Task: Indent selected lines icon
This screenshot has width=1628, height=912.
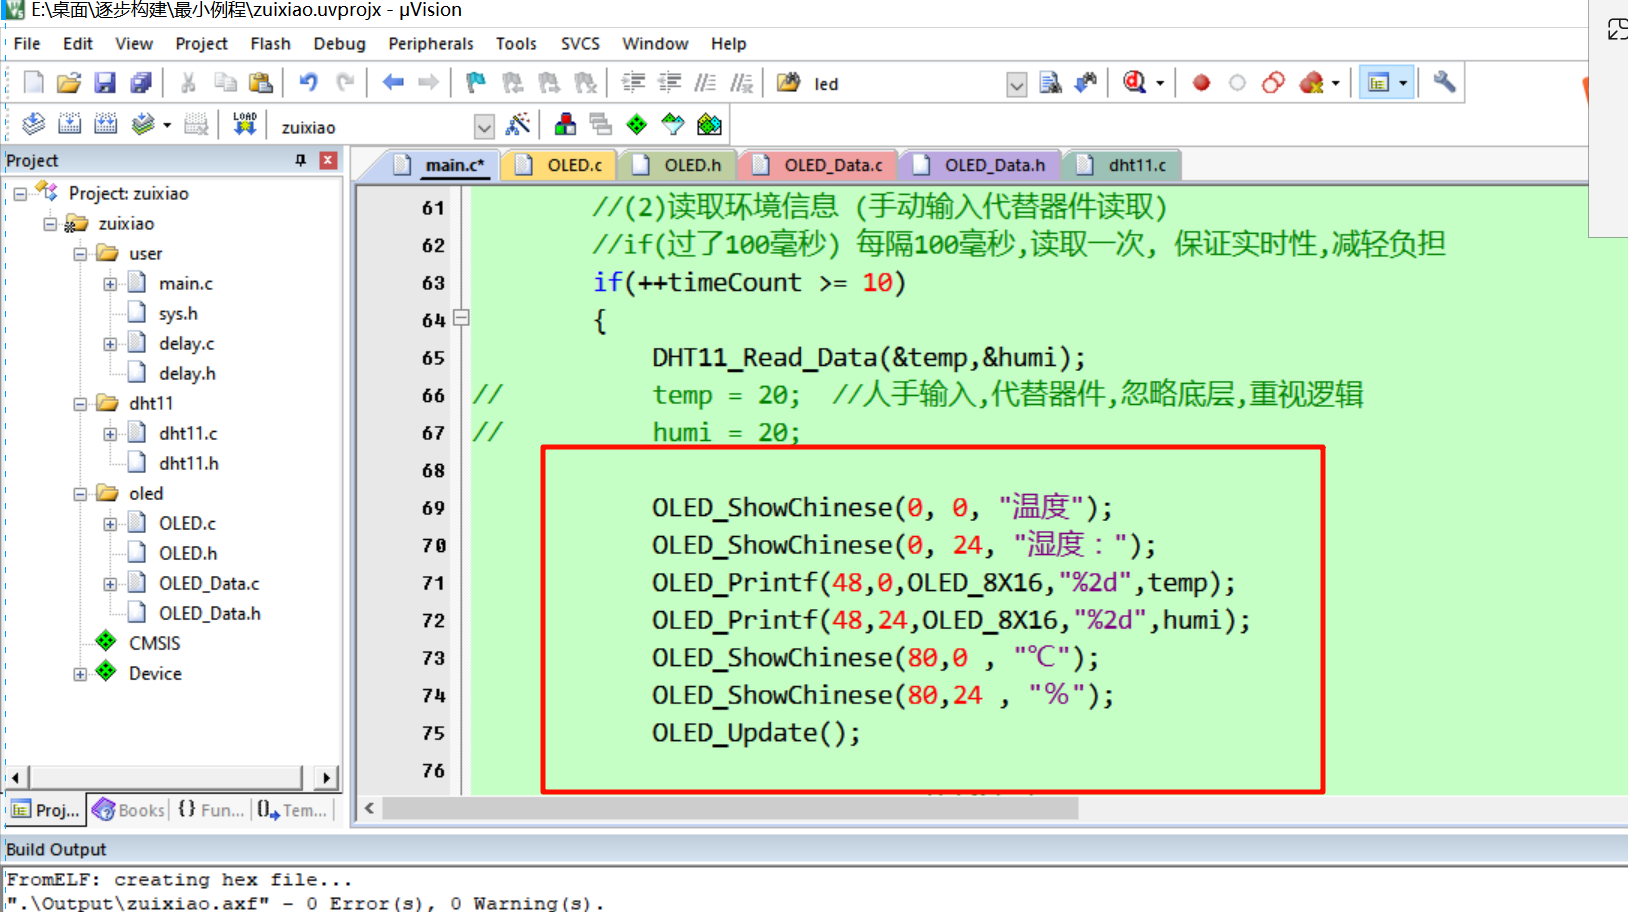Action: pyautogui.click(x=633, y=83)
